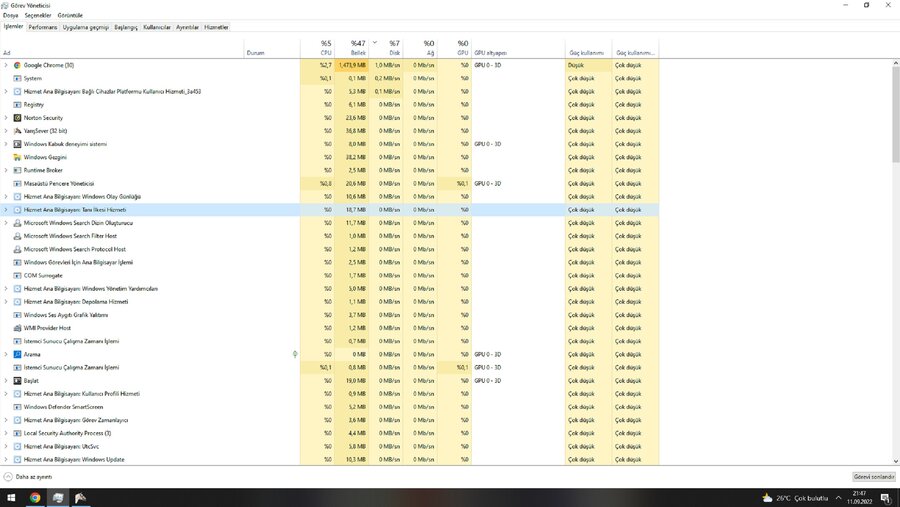Click the Arama search process icon
Image resolution: width=900 pixels, height=507 pixels.
(x=17, y=354)
